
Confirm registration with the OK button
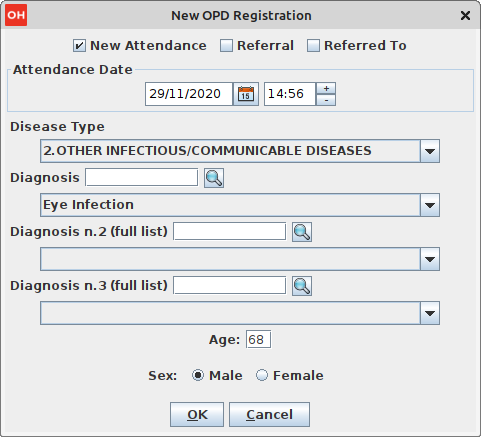coord(197,414)
